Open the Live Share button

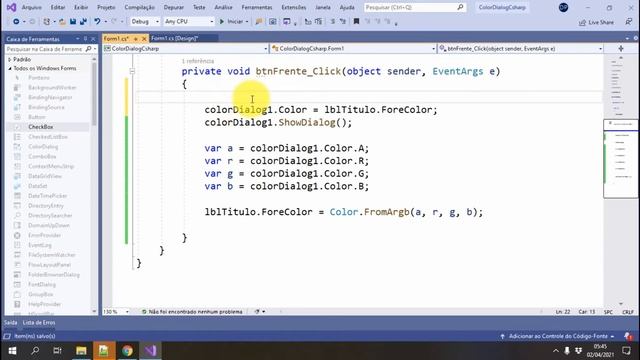[x=596, y=22]
